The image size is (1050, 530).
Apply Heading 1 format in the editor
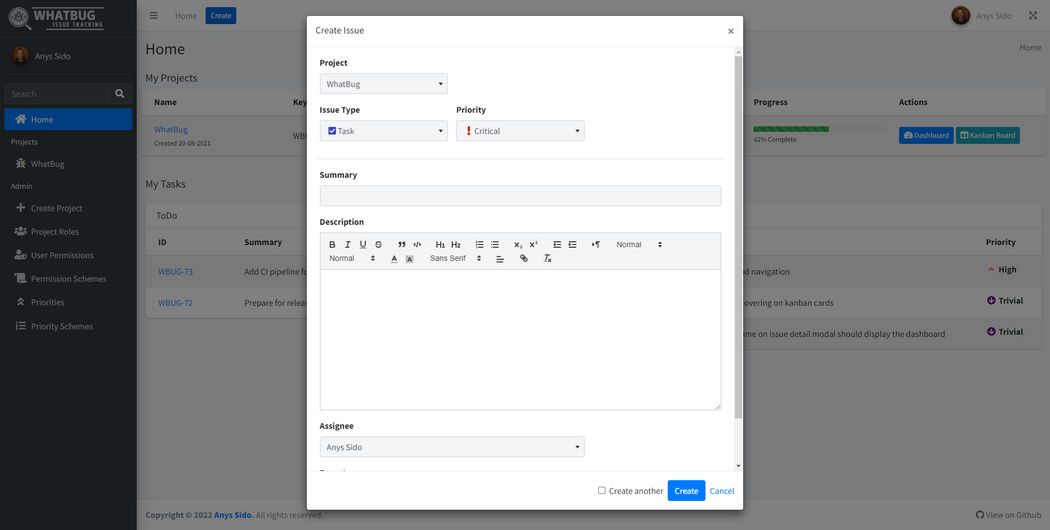coord(440,245)
